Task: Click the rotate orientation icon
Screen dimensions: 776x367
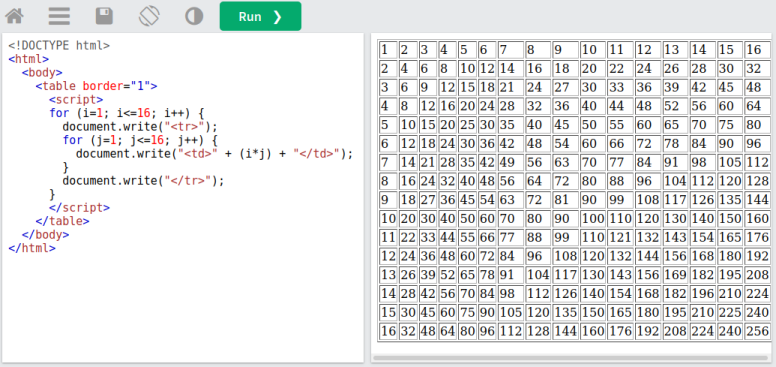Action: point(149,16)
